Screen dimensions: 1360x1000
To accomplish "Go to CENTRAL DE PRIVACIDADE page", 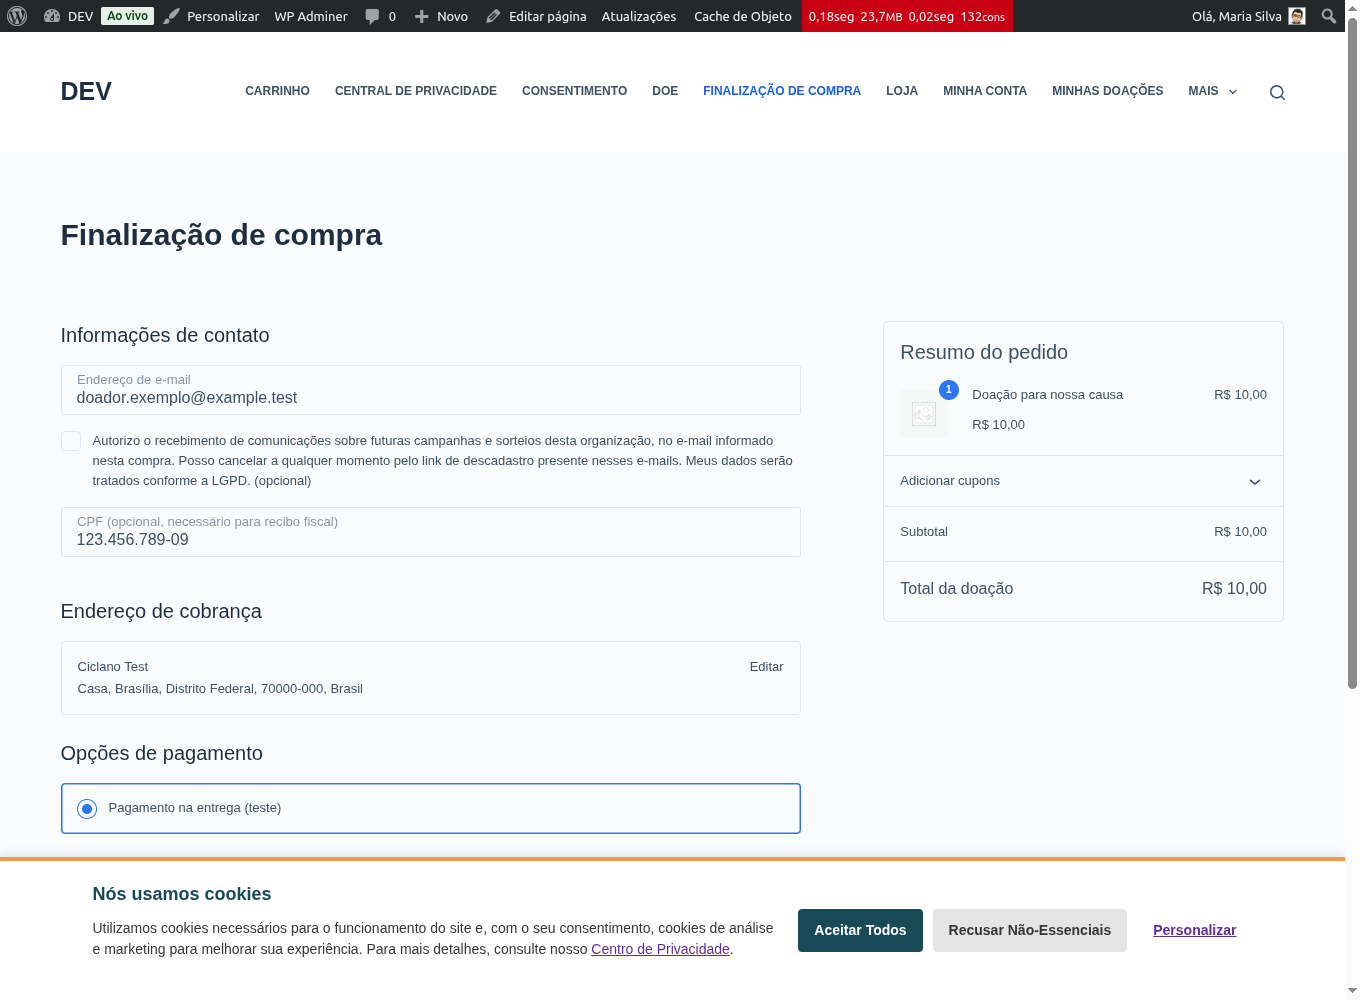I will point(416,91).
